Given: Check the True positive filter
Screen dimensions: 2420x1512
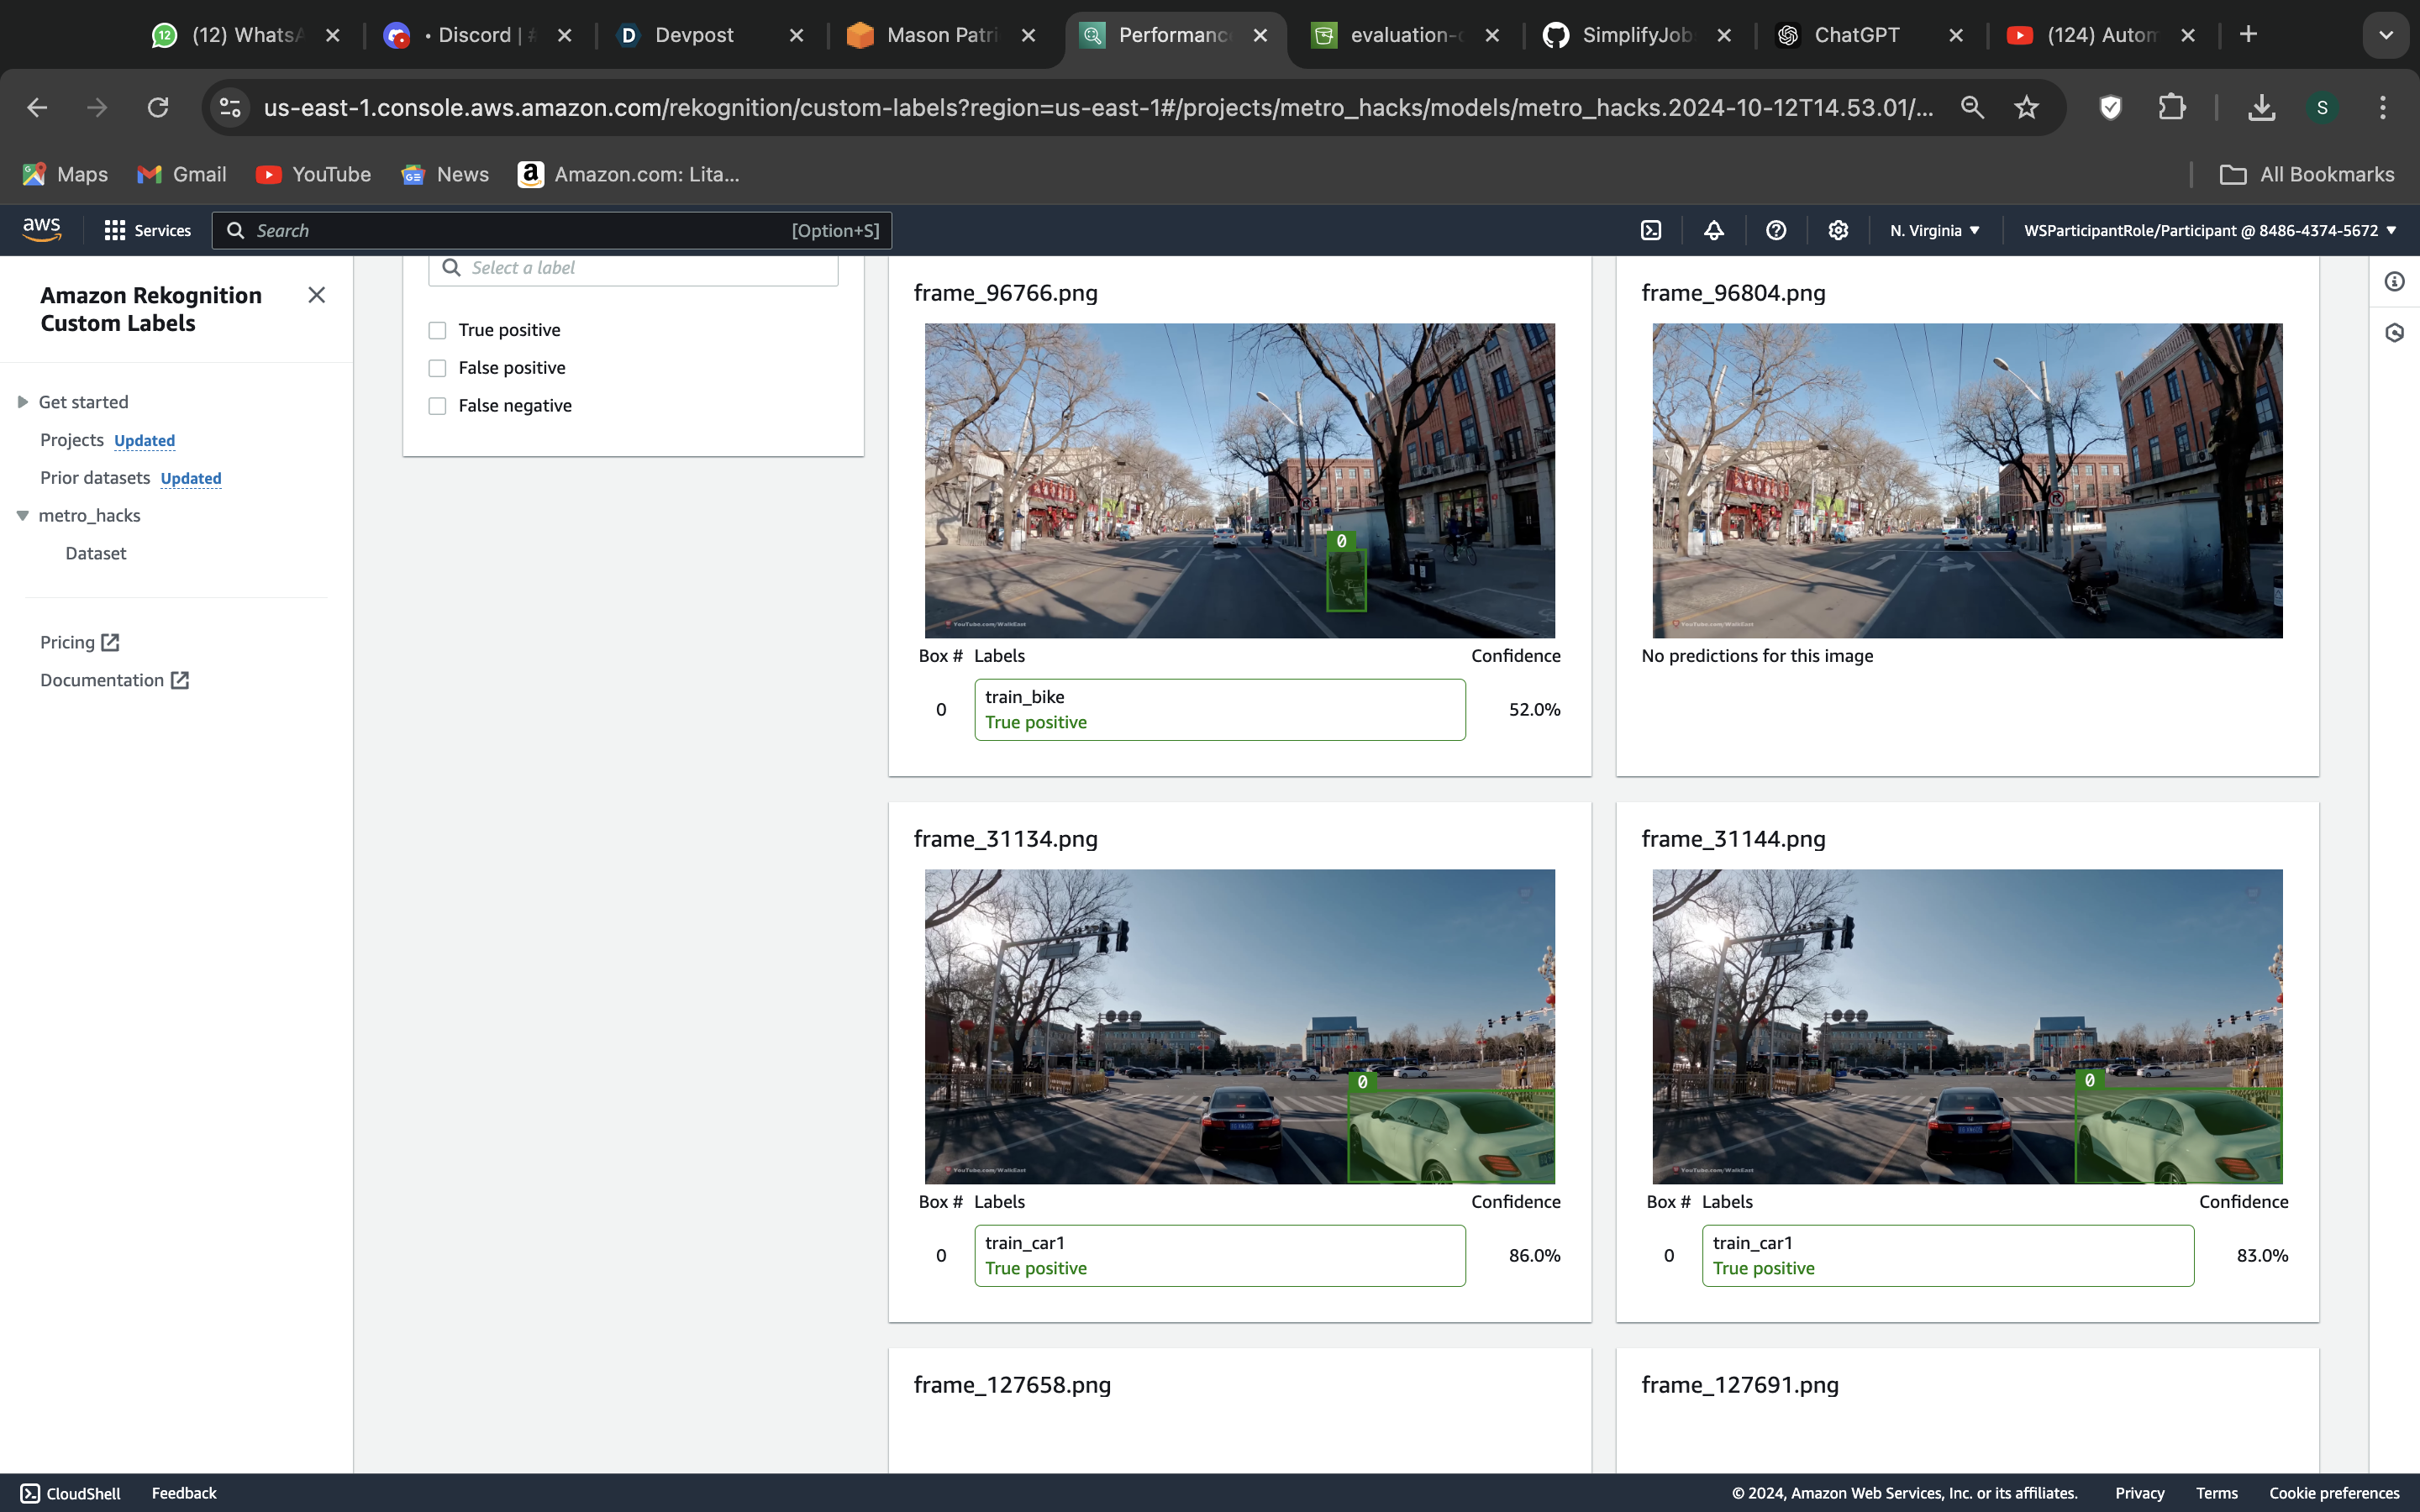Looking at the screenshot, I should point(437,330).
